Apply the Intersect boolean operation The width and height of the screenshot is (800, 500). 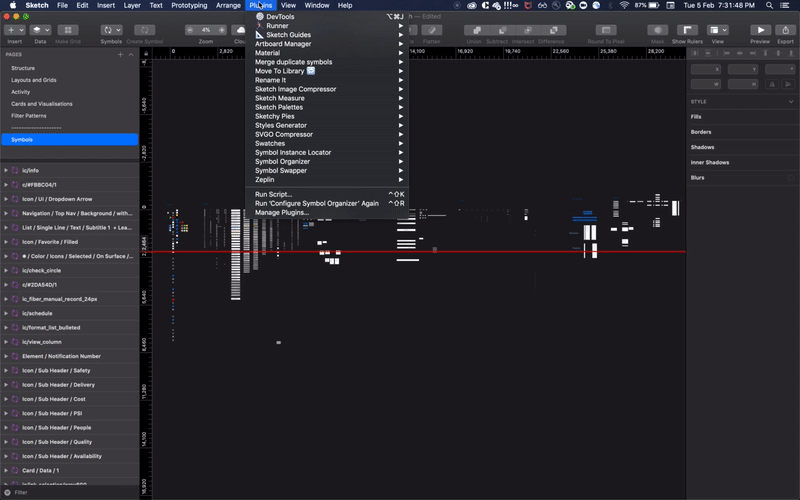pos(528,30)
